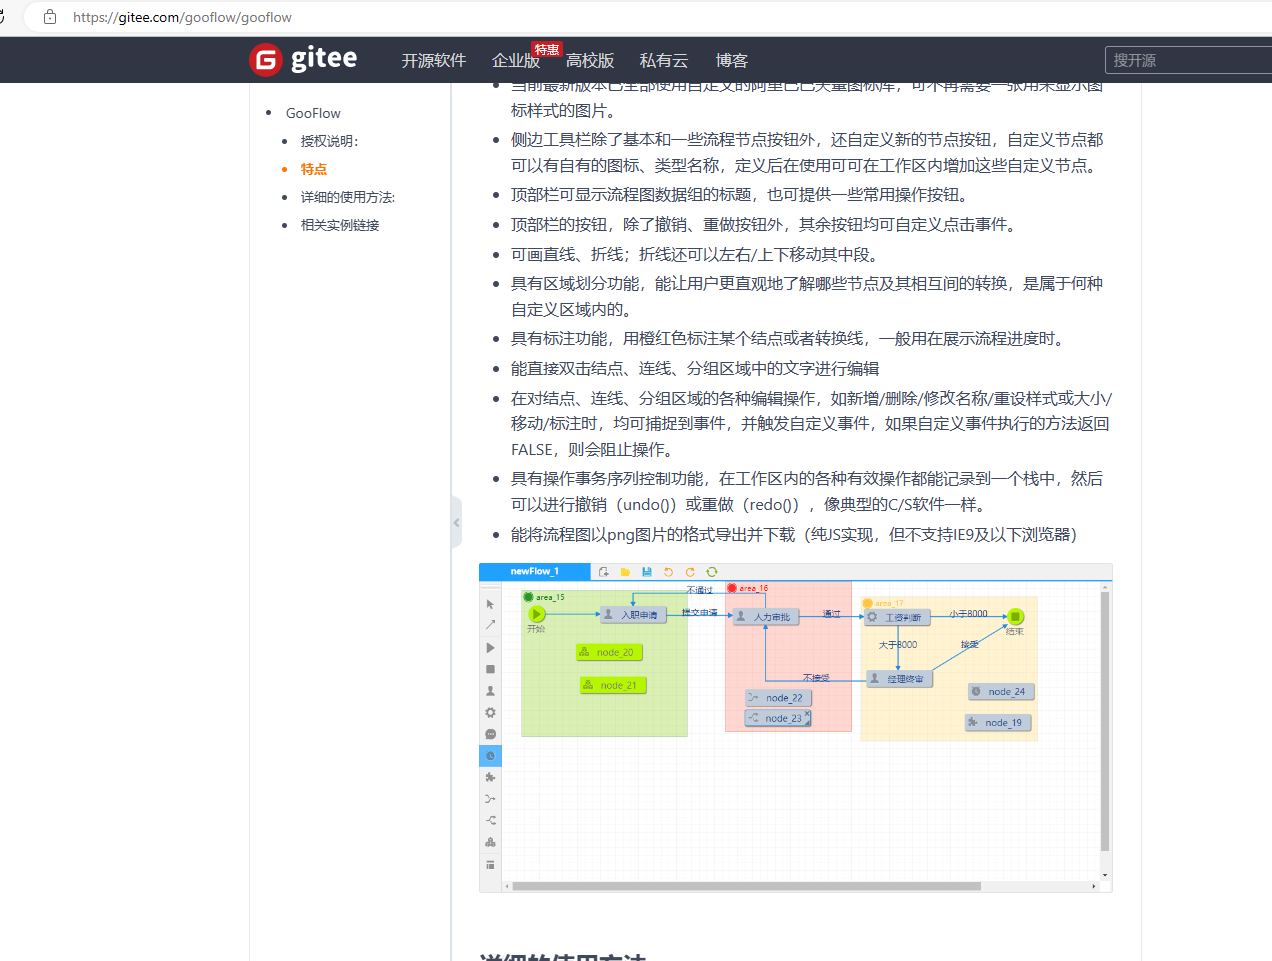Open the 企业版 menu item
This screenshot has width=1272, height=961.
tap(515, 61)
